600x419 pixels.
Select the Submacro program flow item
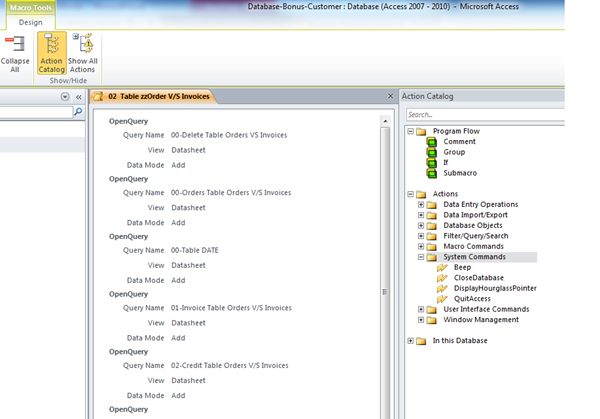[459, 173]
